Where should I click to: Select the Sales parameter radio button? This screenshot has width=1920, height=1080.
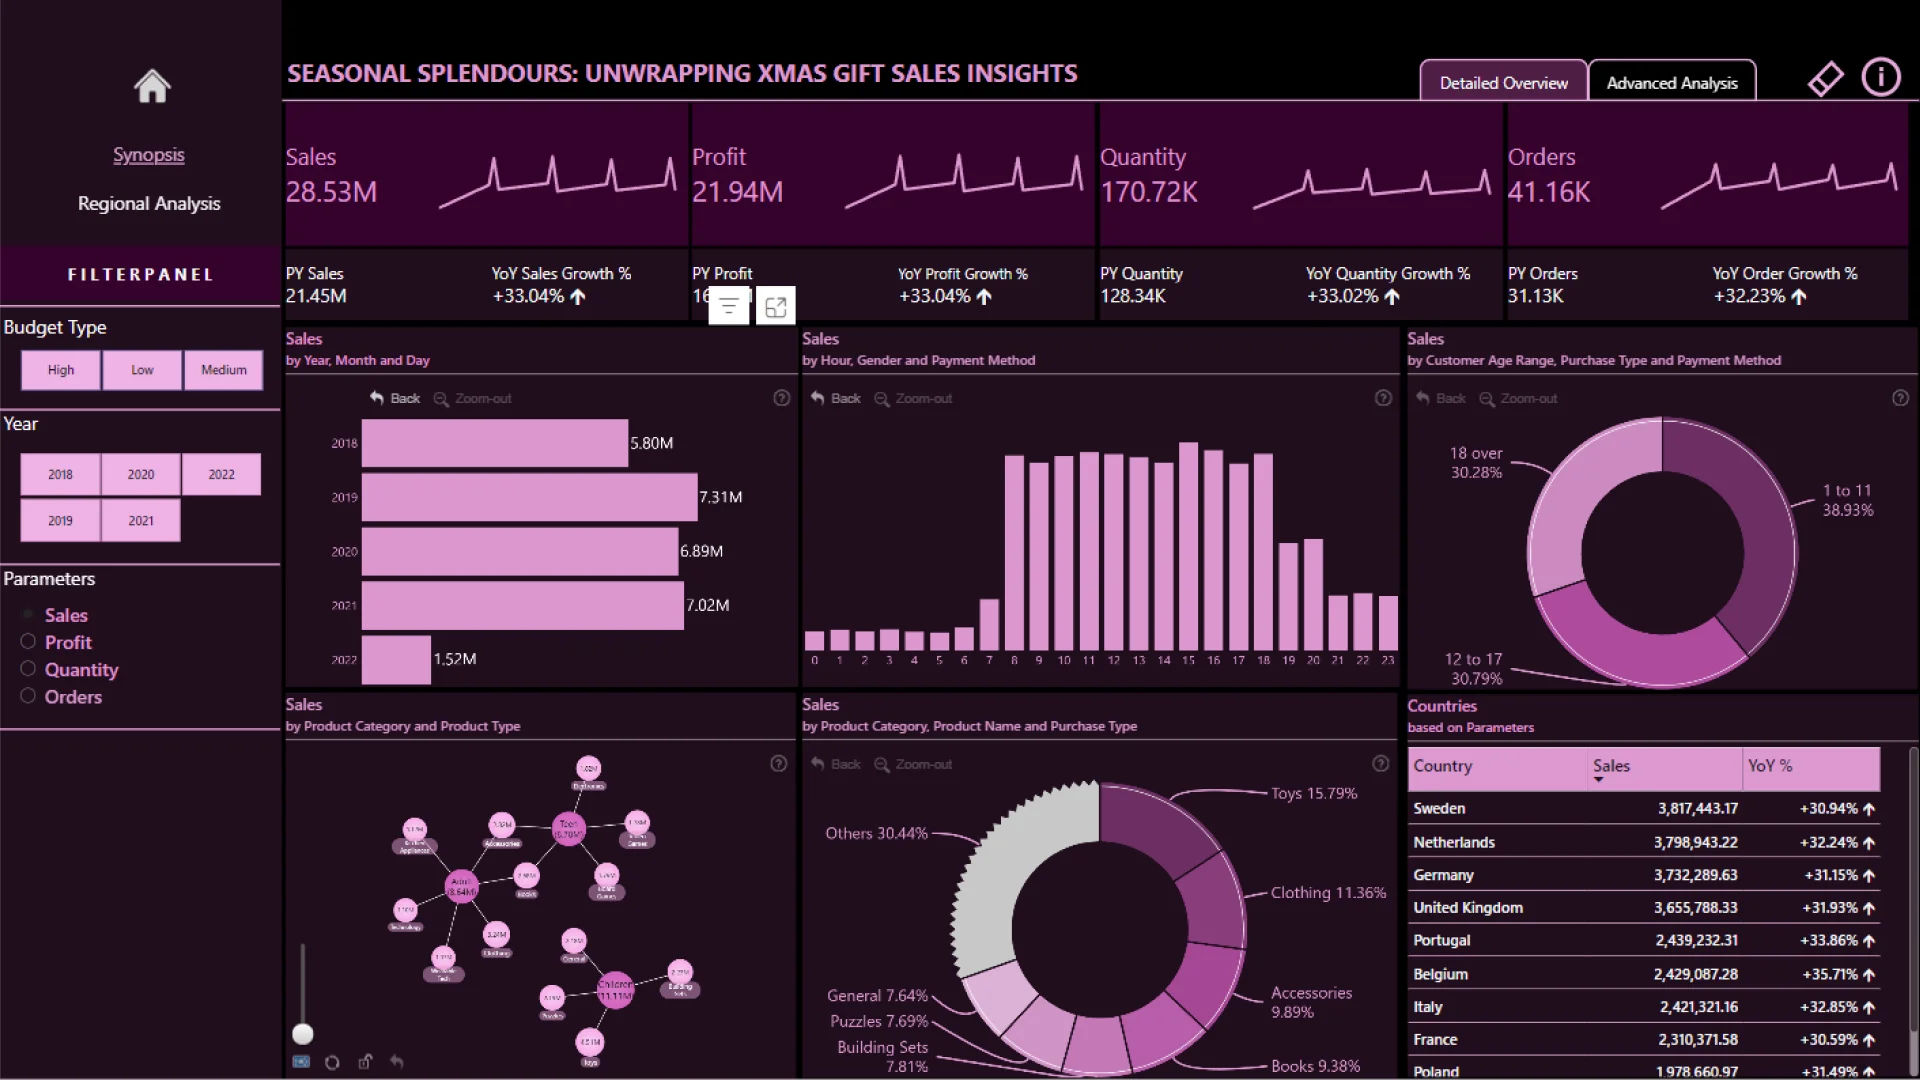click(28, 614)
